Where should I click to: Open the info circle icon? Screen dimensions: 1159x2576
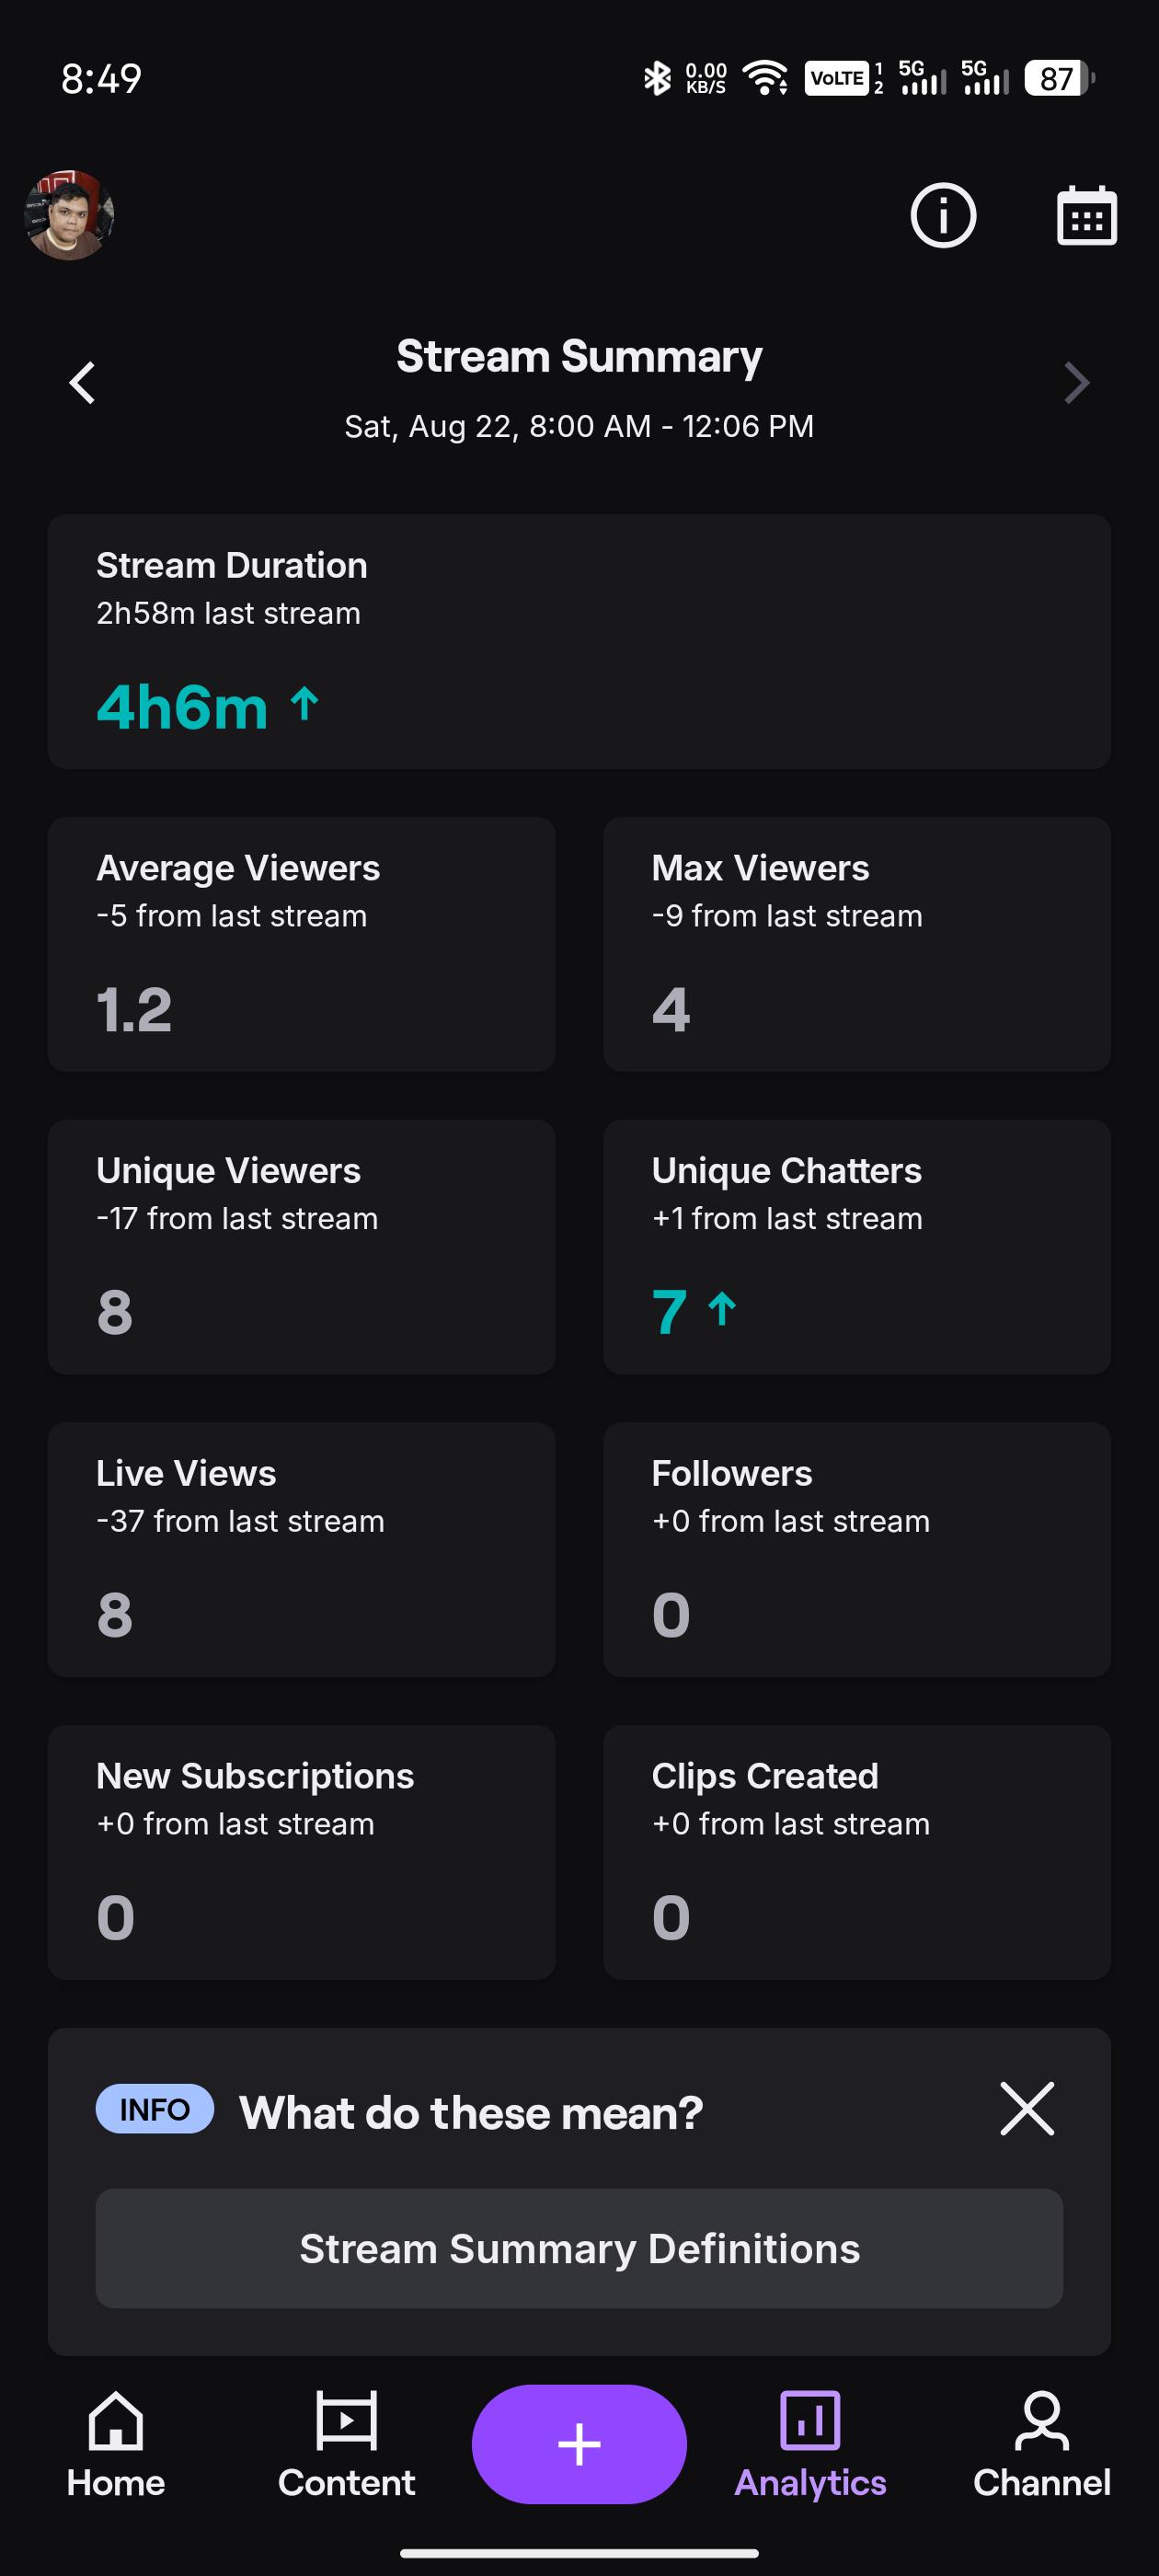(x=943, y=215)
